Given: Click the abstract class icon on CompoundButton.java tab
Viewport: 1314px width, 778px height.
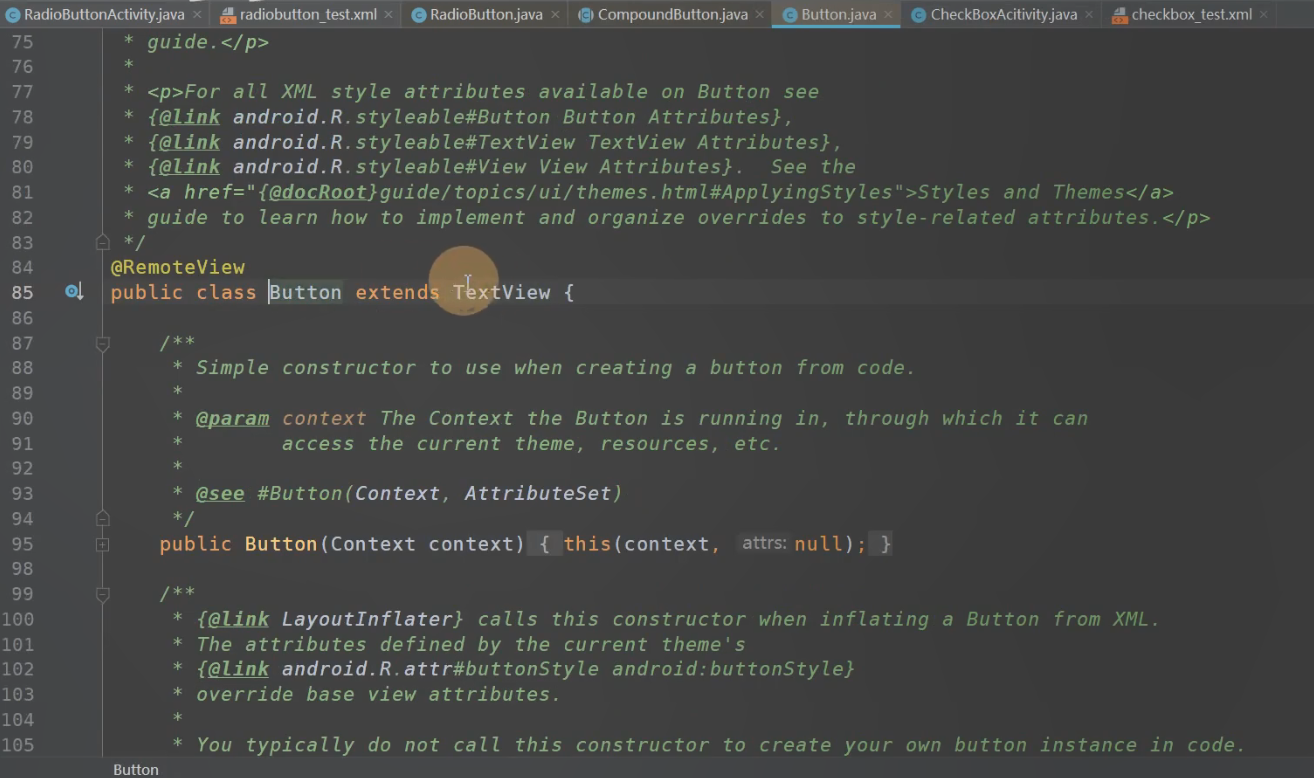Looking at the screenshot, I should (x=585, y=15).
